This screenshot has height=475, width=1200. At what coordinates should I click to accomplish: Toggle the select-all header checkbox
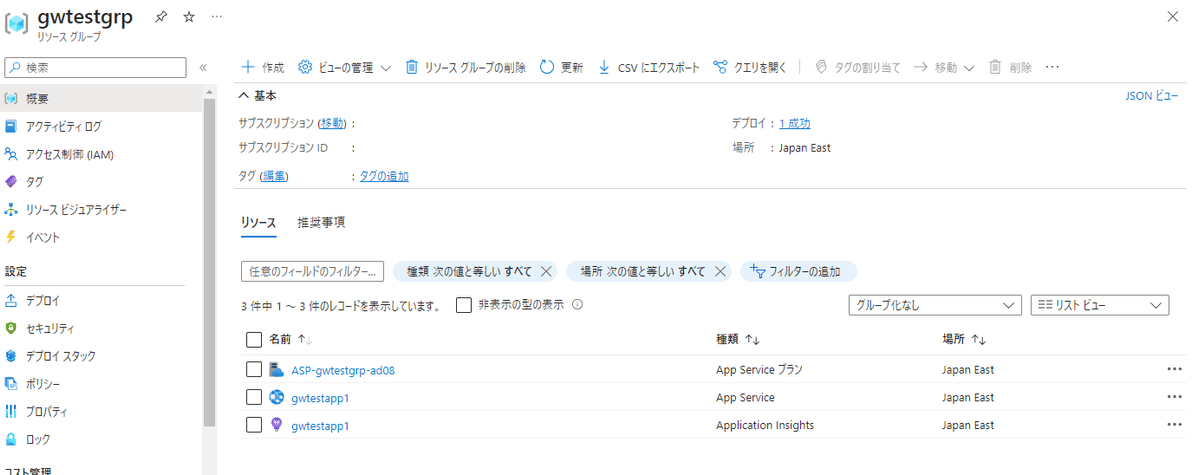253,340
